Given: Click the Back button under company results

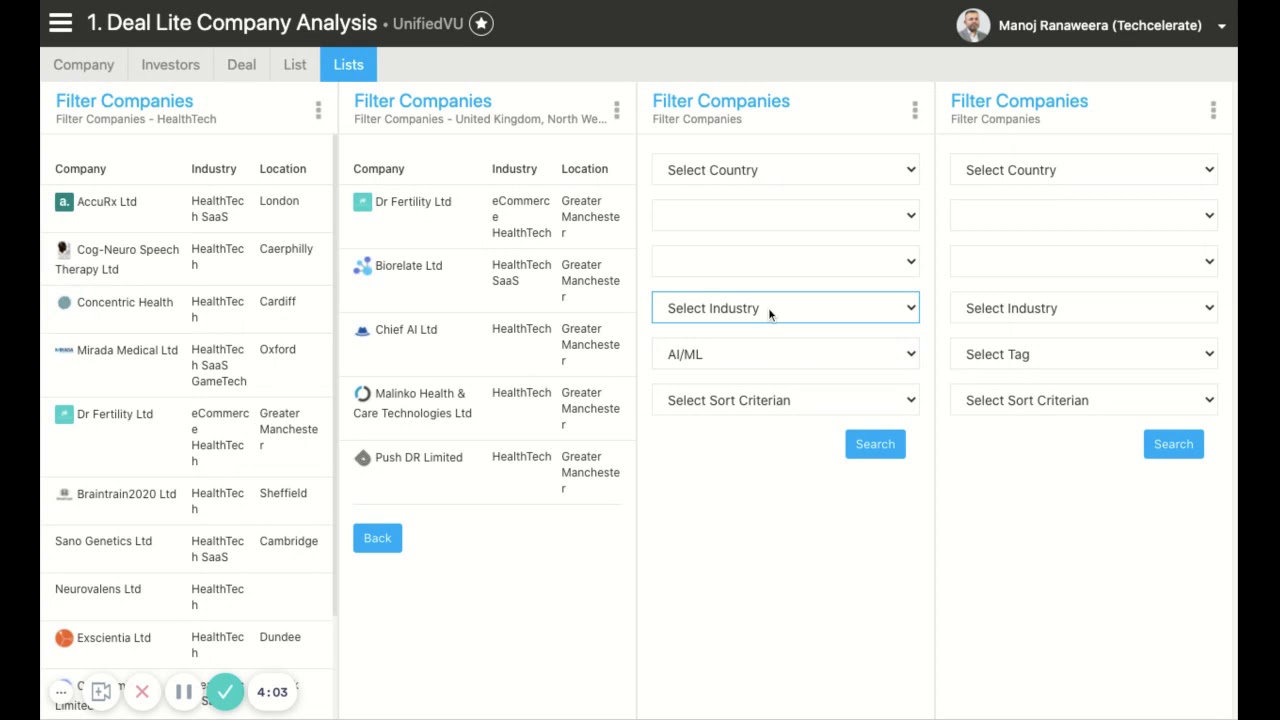Looking at the screenshot, I should click(x=377, y=538).
